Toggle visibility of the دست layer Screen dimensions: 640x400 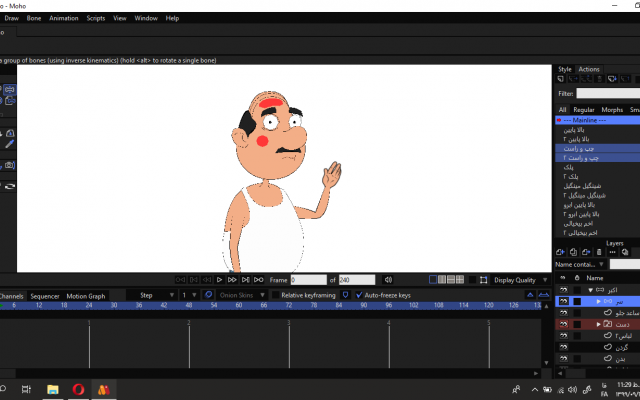564,324
